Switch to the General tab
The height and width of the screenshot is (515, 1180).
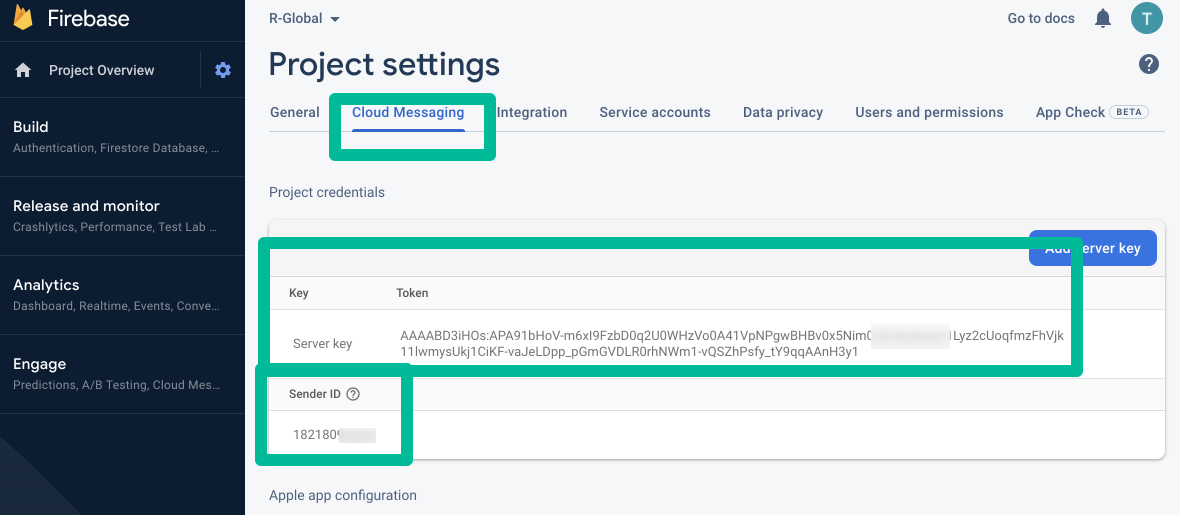[294, 113]
